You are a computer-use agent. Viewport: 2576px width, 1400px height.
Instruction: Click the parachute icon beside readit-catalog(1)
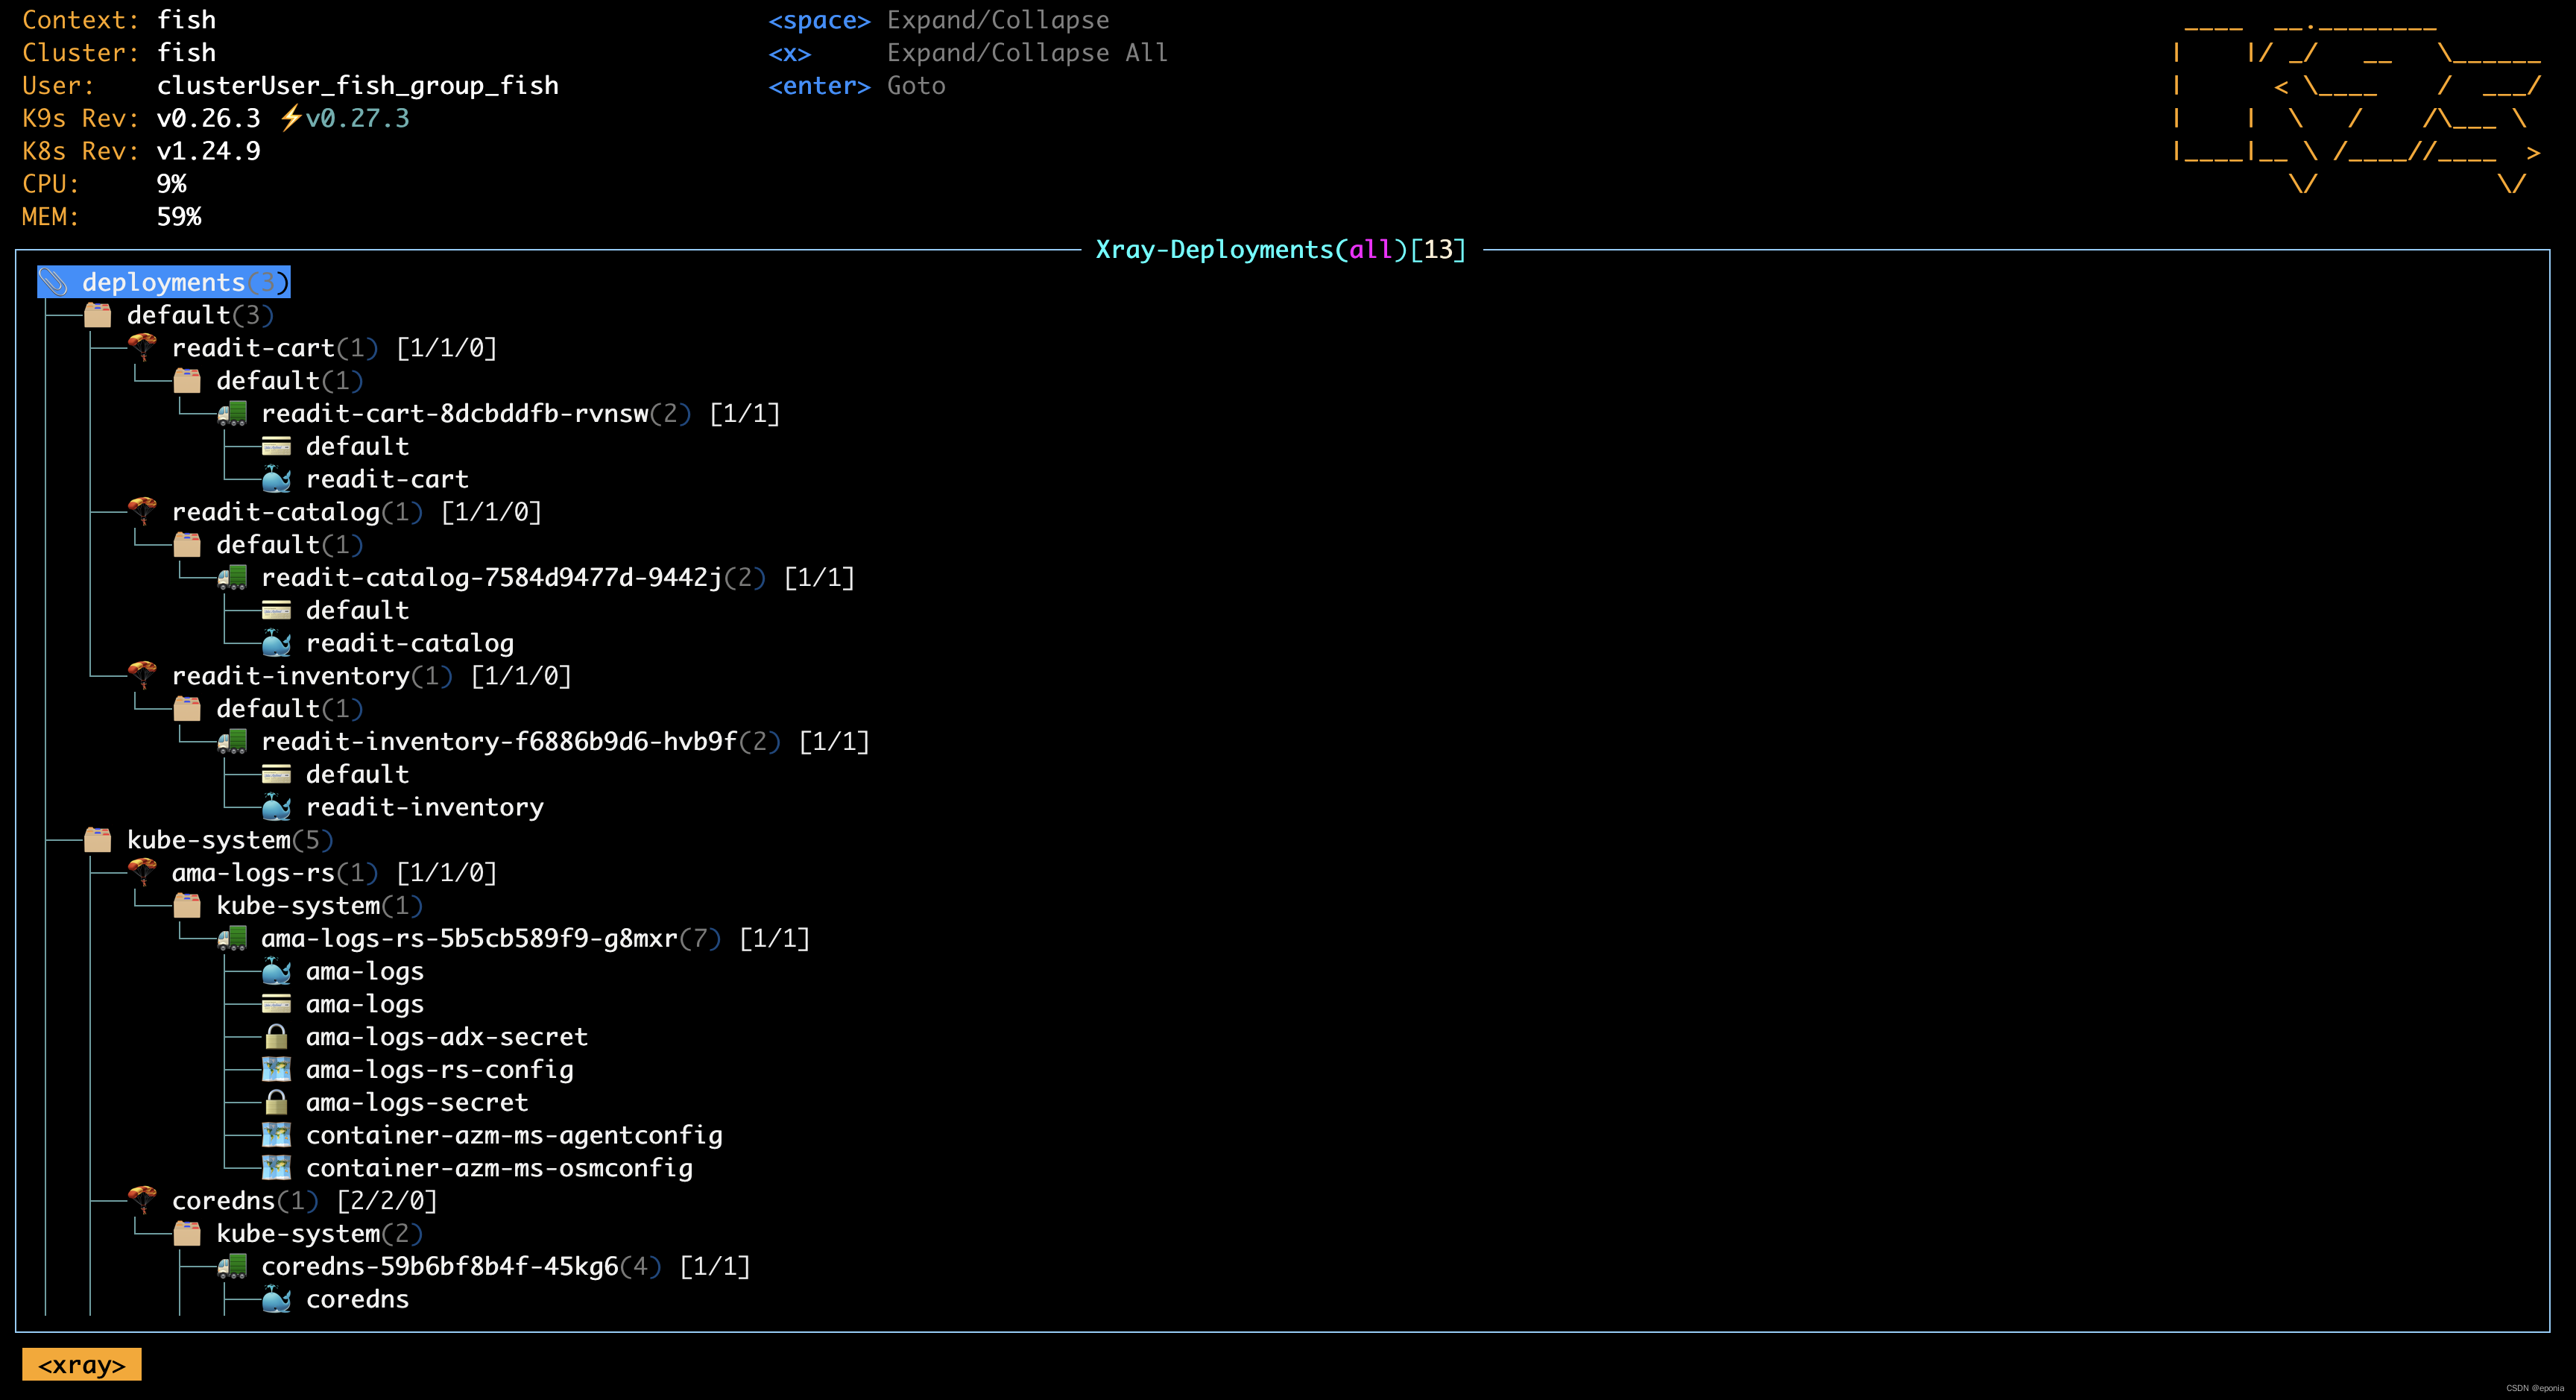[x=143, y=511]
